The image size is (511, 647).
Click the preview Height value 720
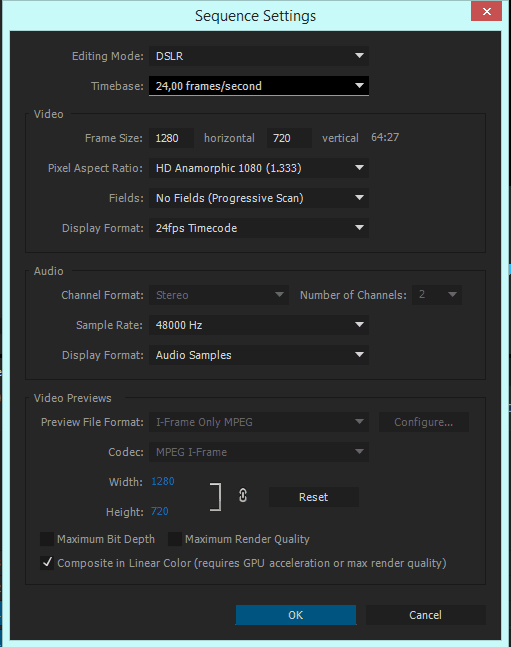(x=159, y=511)
